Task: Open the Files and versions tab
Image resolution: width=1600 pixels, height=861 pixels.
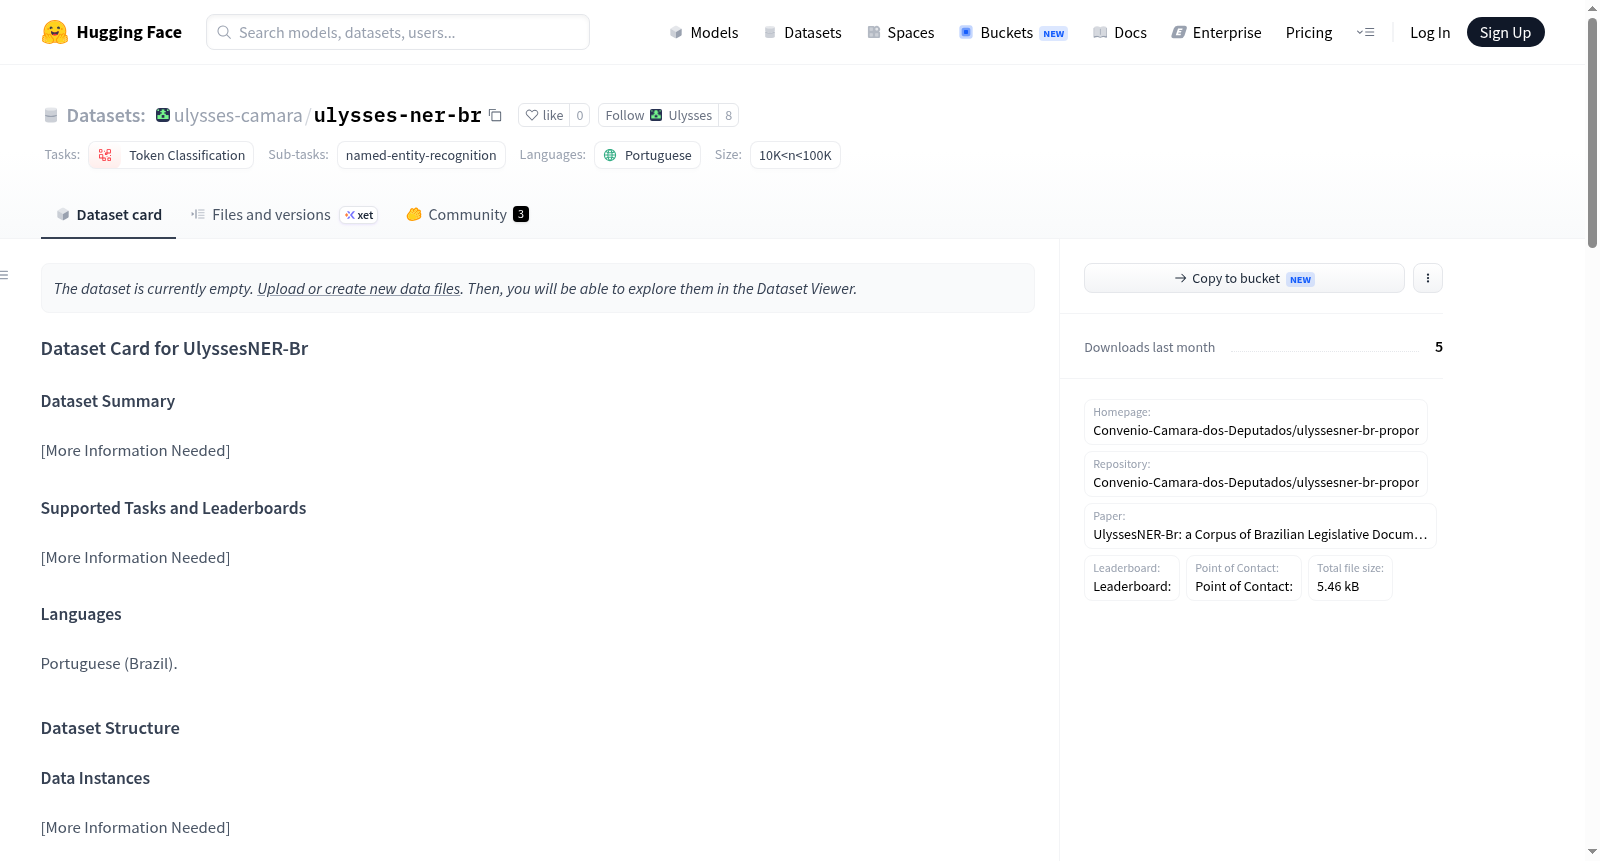Action: tap(284, 214)
